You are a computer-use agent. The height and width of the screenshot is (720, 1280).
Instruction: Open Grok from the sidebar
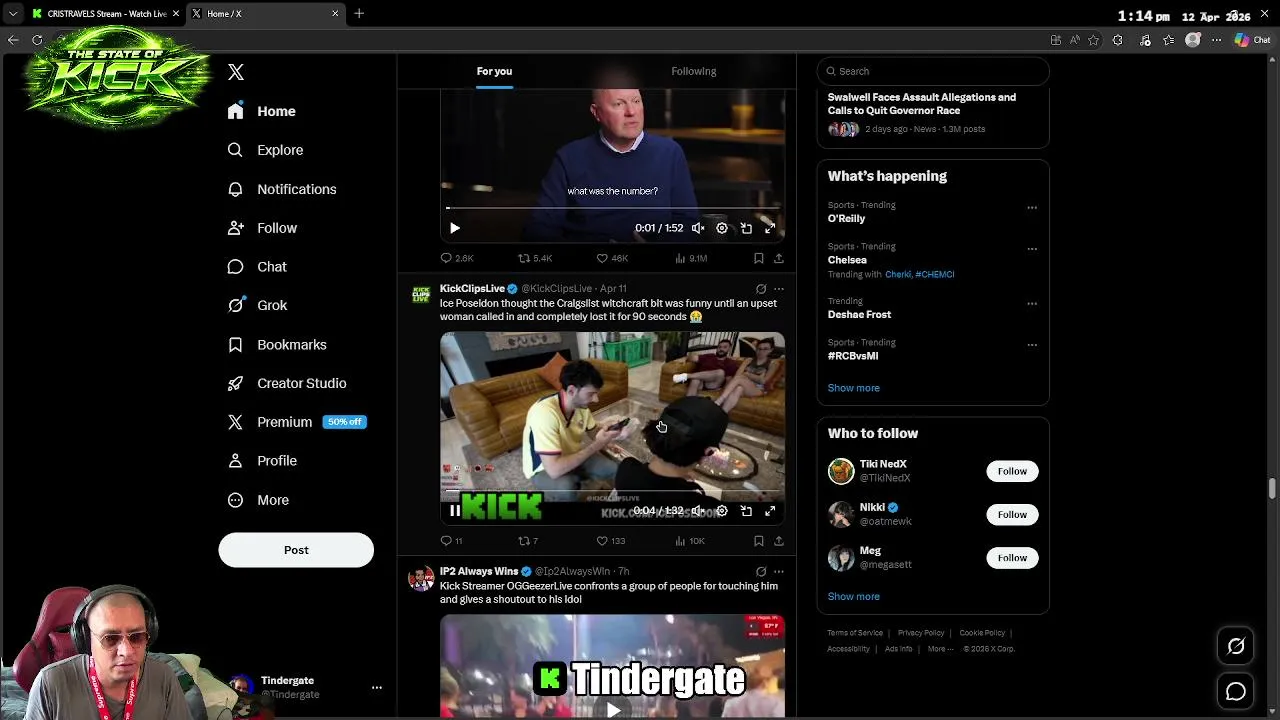pos(257,305)
